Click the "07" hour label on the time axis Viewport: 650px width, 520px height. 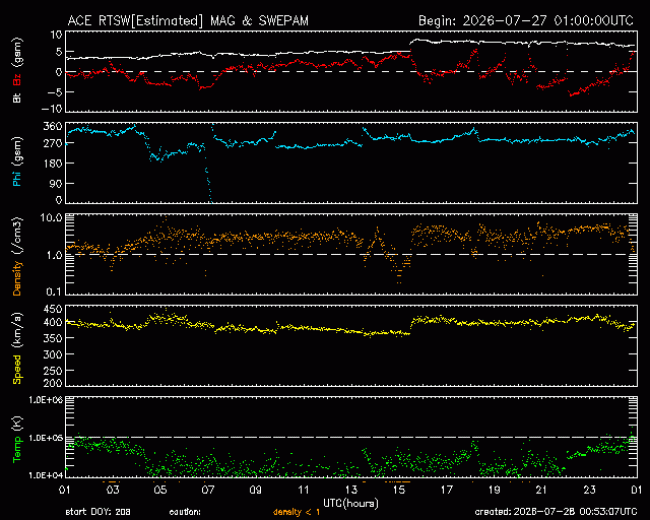tap(208, 490)
